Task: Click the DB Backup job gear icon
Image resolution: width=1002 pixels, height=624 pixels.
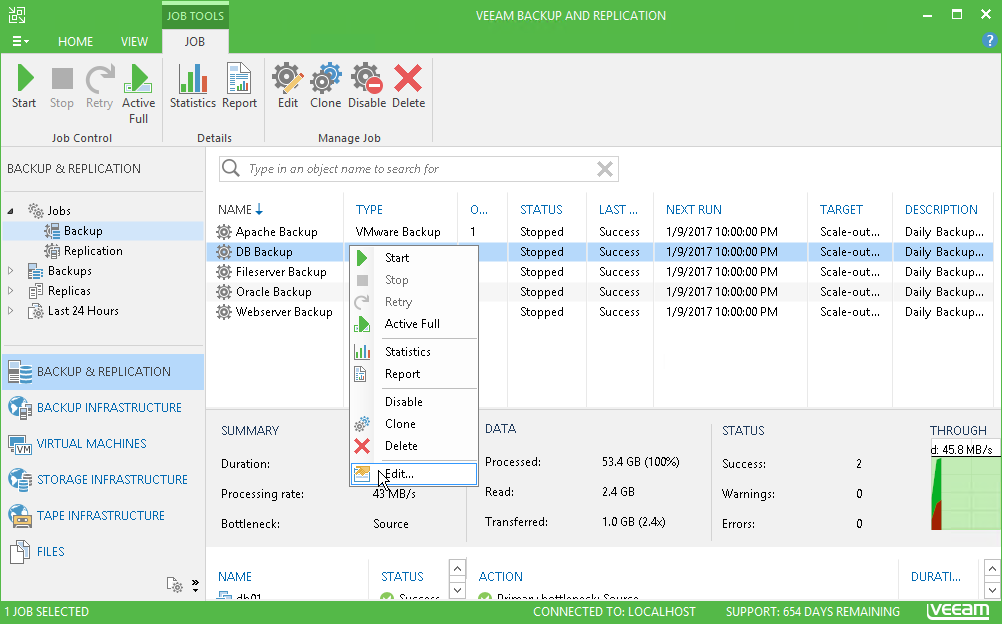Action: pos(224,251)
